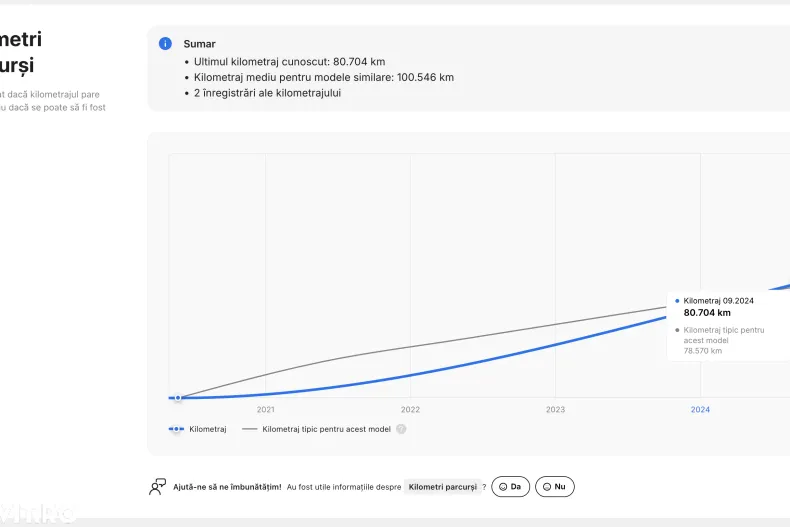Image resolution: width=790 pixels, height=527 pixels.
Task: Select the 2021 label on the x-axis
Action: [x=265, y=410]
